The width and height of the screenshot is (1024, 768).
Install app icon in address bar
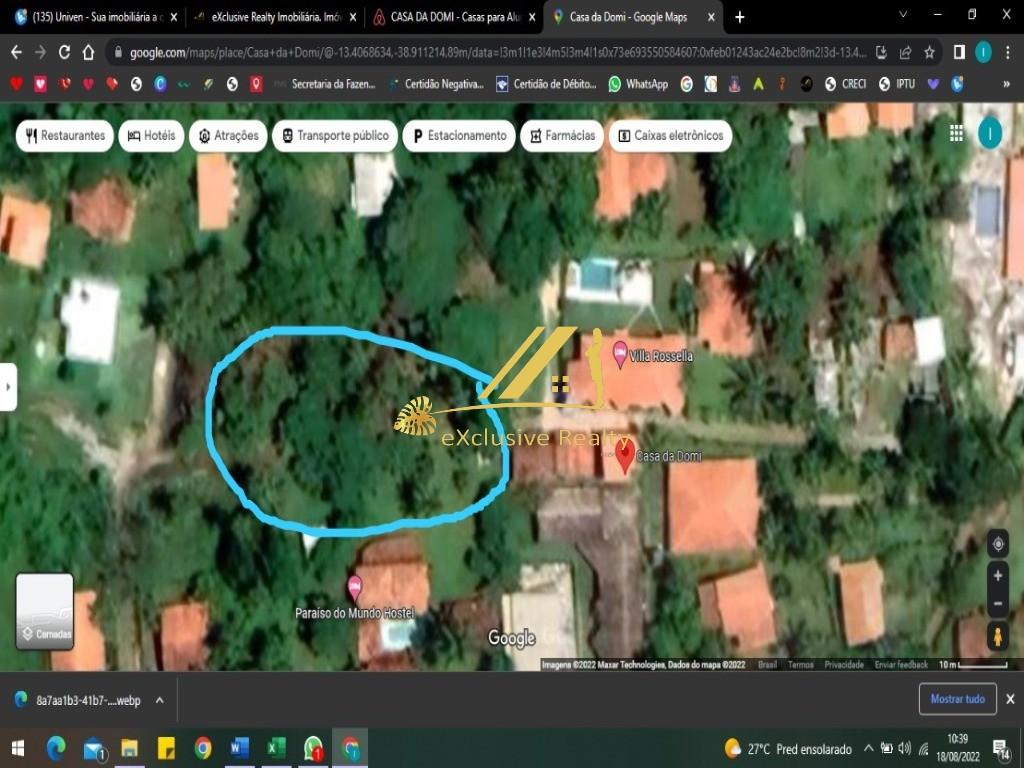[881, 53]
